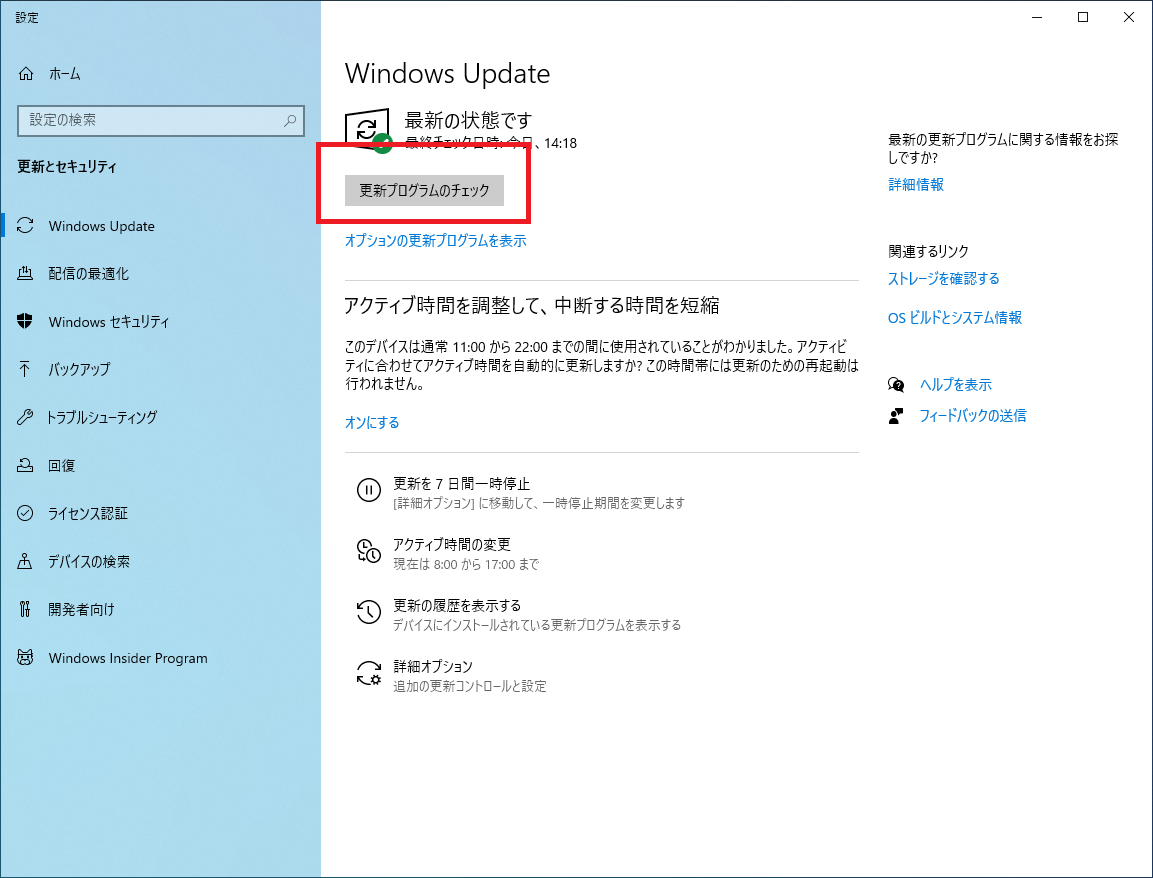1153x878 pixels.
Task: Click the pause icon for 更新を7日間一時停止
Action: tap(368, 490)
